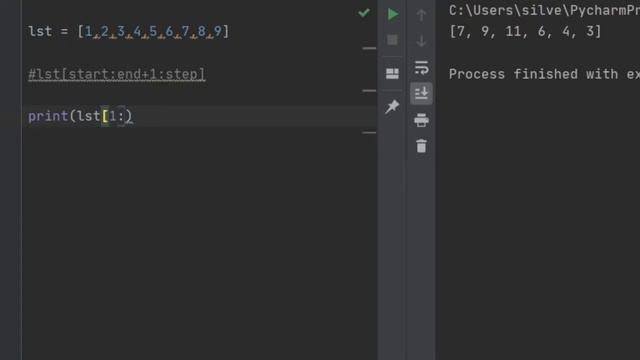The width and height of the screenshot is (640, 360).
Task: Open the Restore Layout icon in run toolbar
Action: (392, 73)
